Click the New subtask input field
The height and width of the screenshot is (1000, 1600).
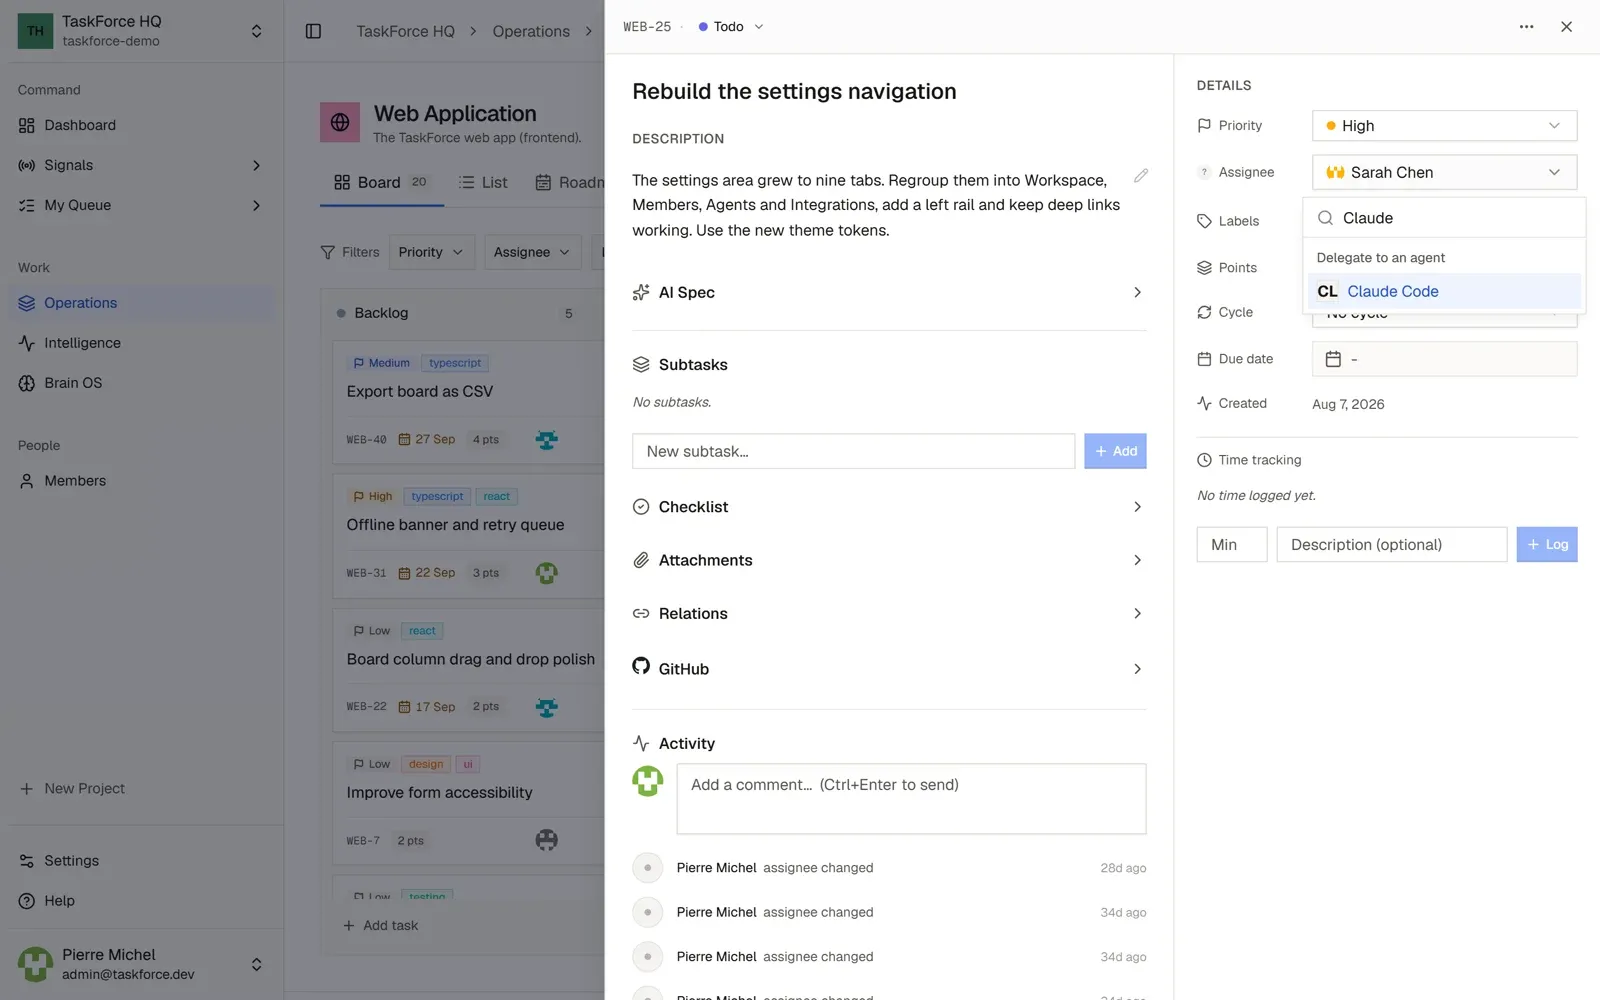[854, 451]
